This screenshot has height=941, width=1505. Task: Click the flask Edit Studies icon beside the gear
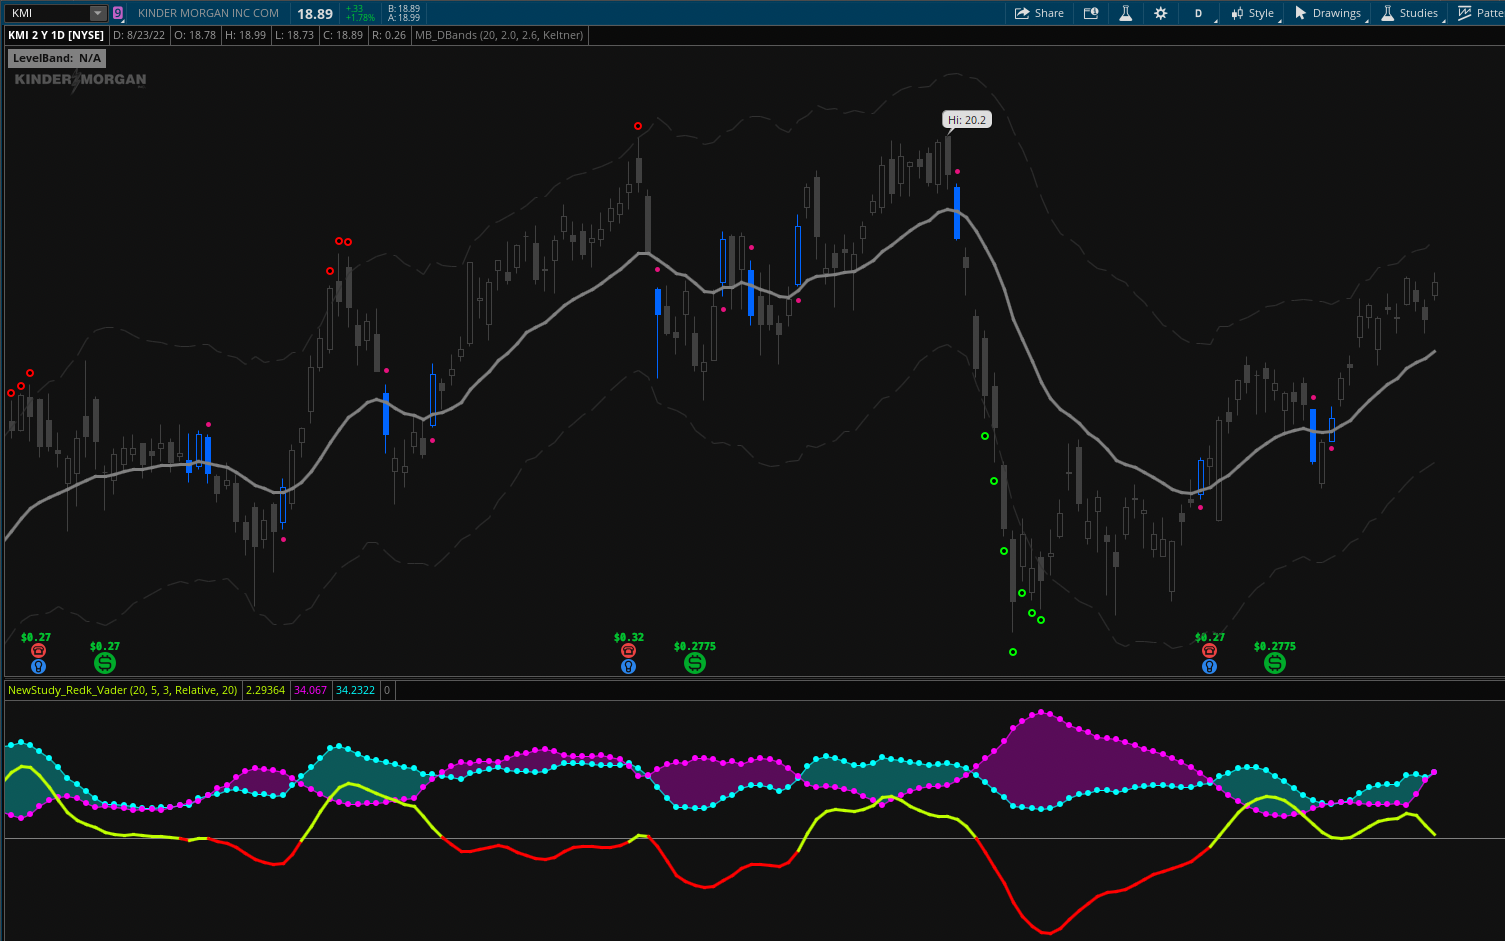(1125, 13)
